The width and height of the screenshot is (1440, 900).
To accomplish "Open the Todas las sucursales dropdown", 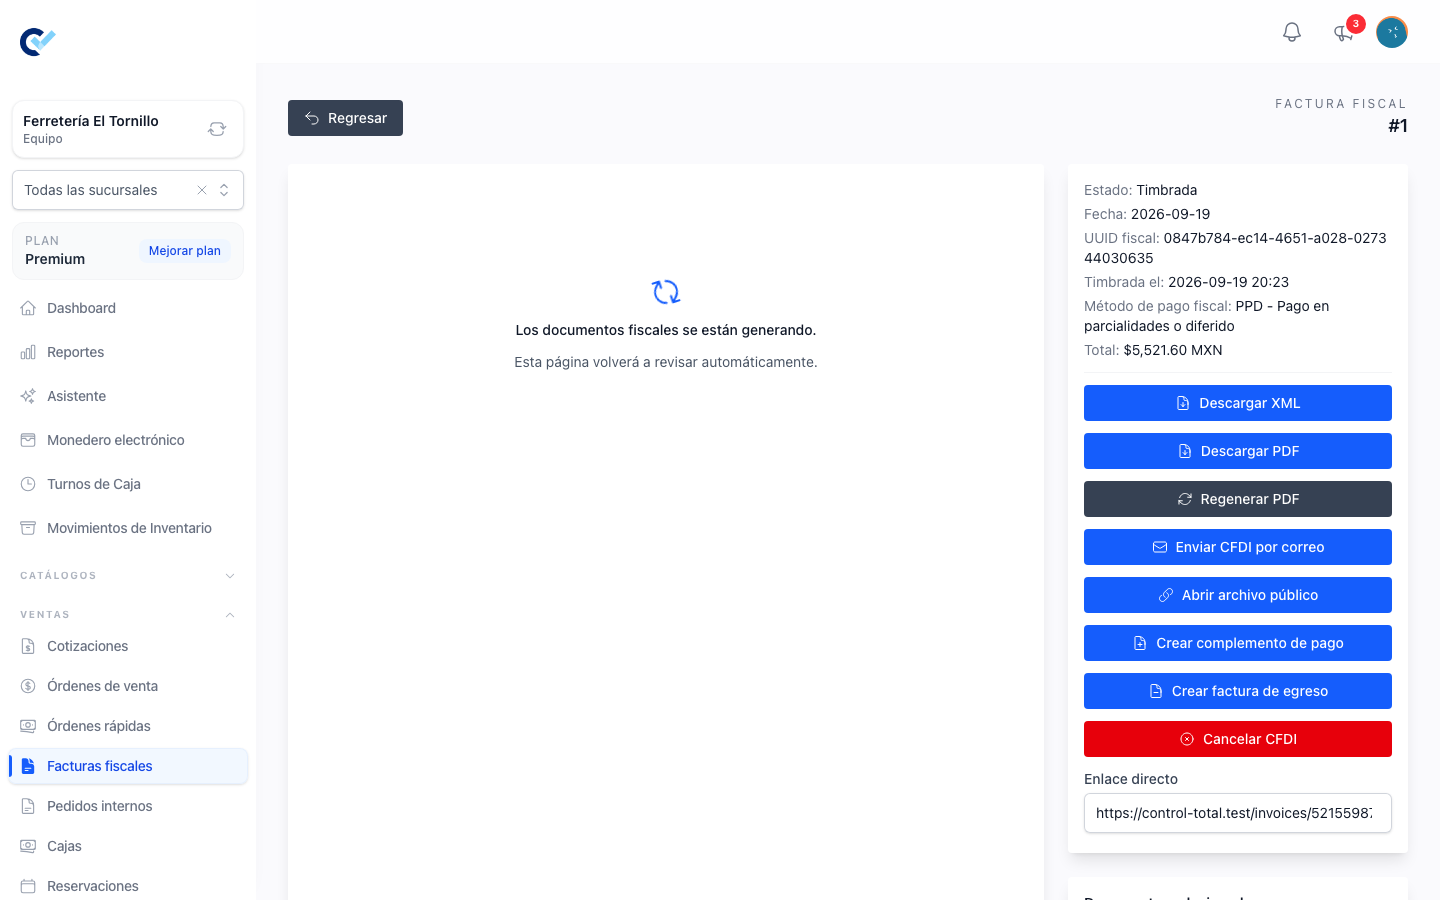I will 128,190.
